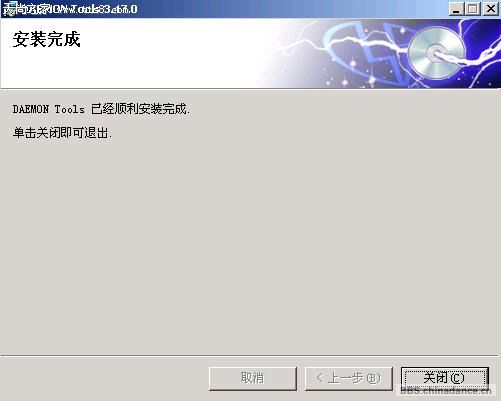Click the 已经顺利安装完成 message text
The height and width of the screenshot is (401, 501).
click(x=140, y=109)
